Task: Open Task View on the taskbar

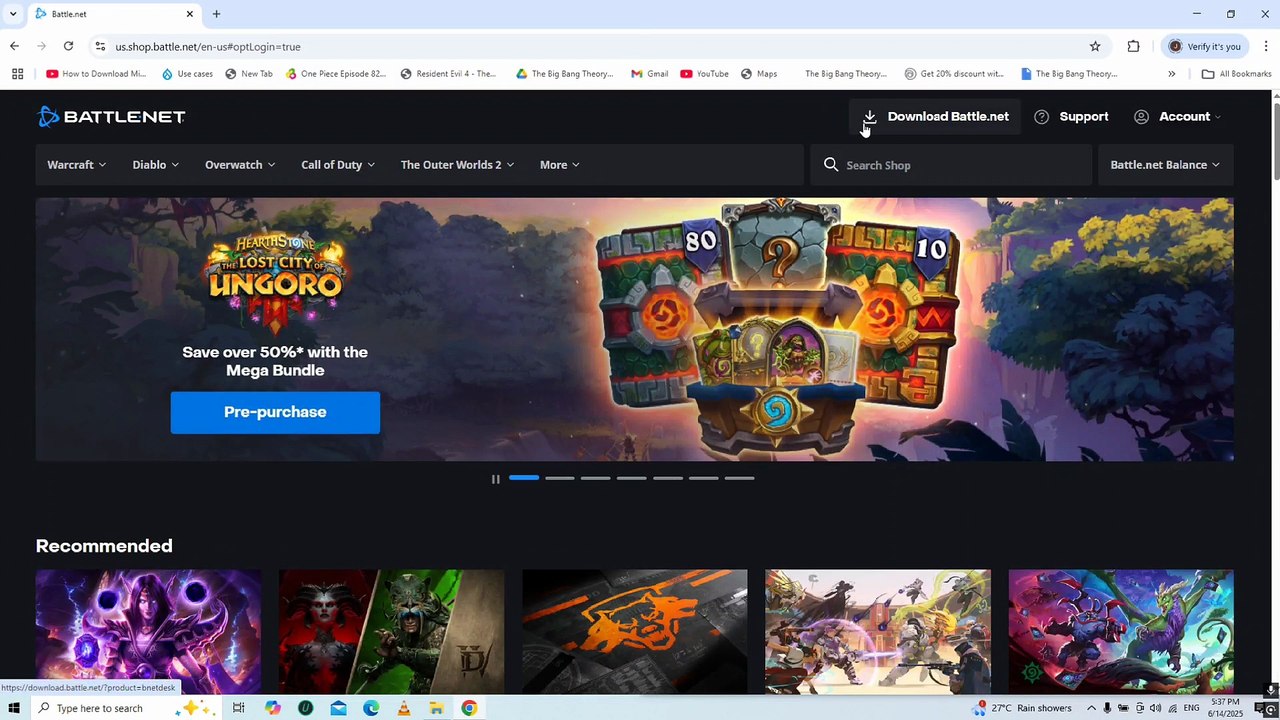Action: point(238,708)
